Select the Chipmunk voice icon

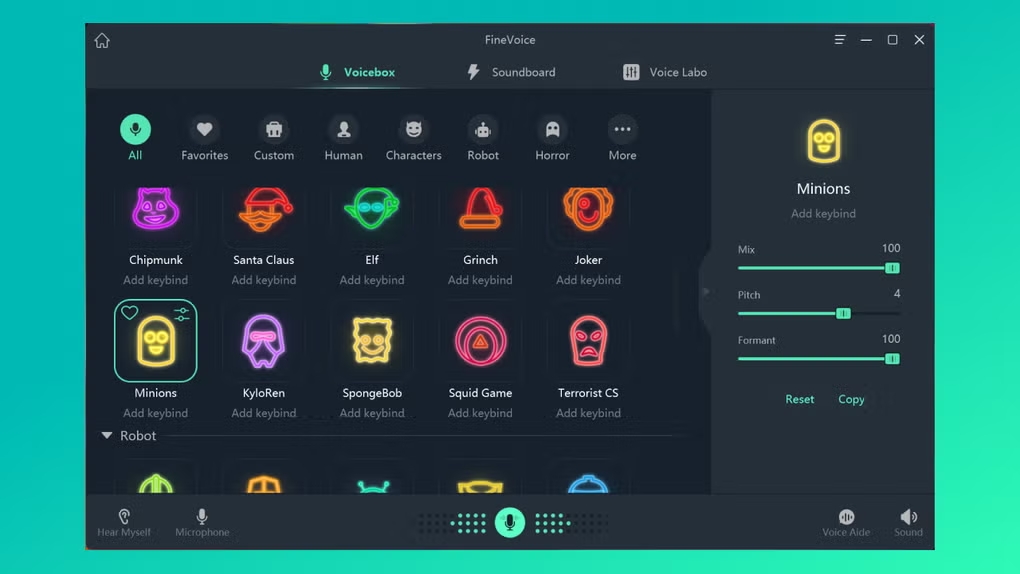tap(155, 211)
